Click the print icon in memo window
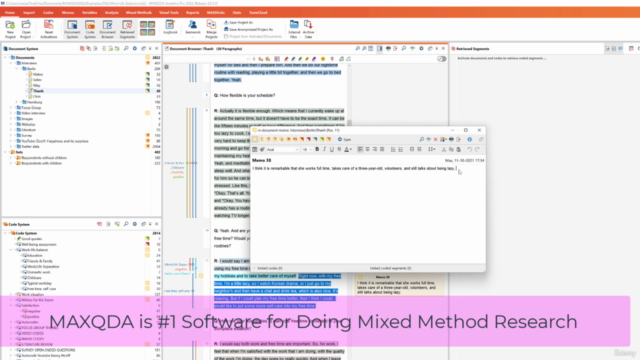This screenshot has width=640, height=360. (x=451, y=139)
